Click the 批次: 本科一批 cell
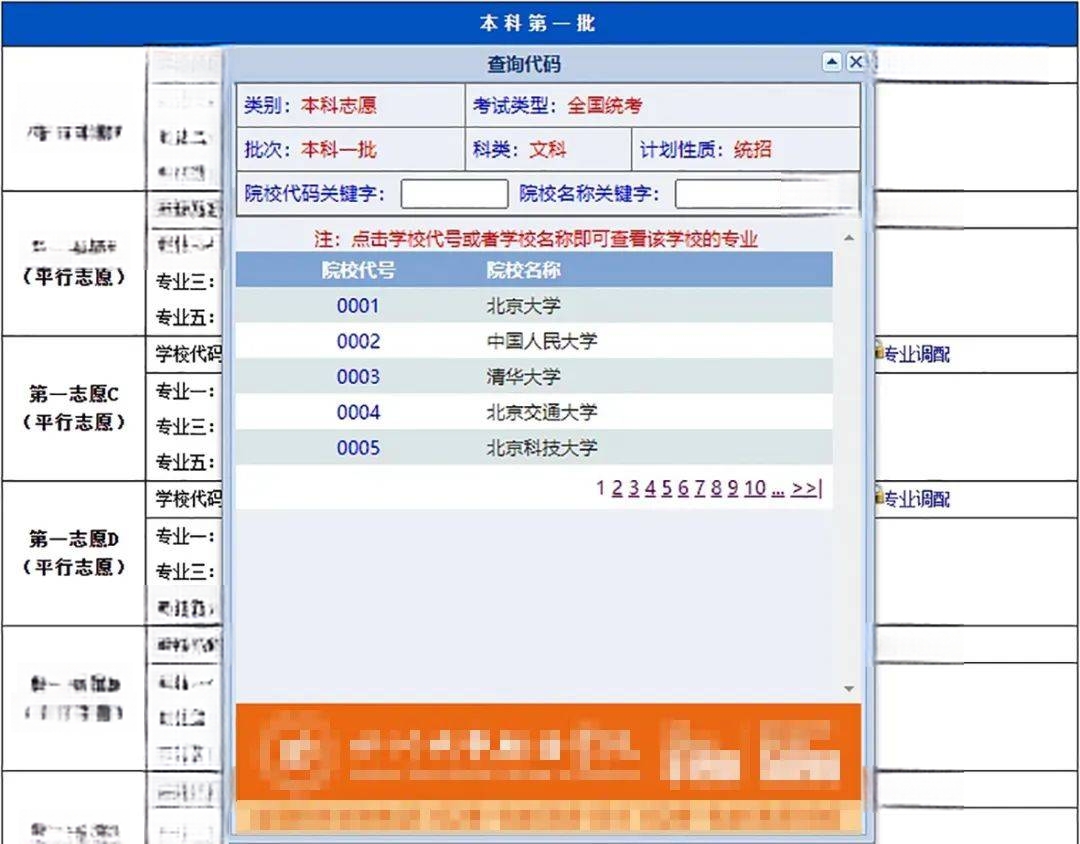This screenshot has height=844, width=1080. pyautogui.click(x=351, y=150)
